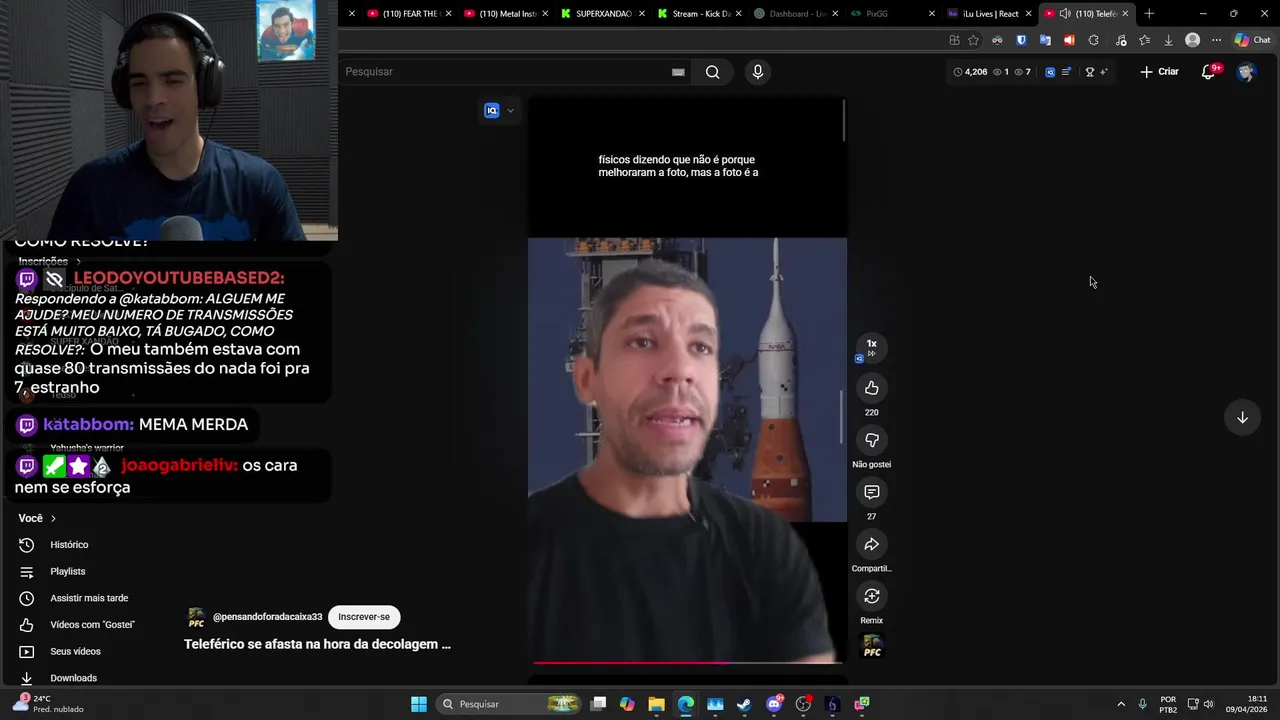This screenshot has height=720, width=1280.
Task: Expand the Você section chevron
Action: pyautogui.click(x=53, y=519)
